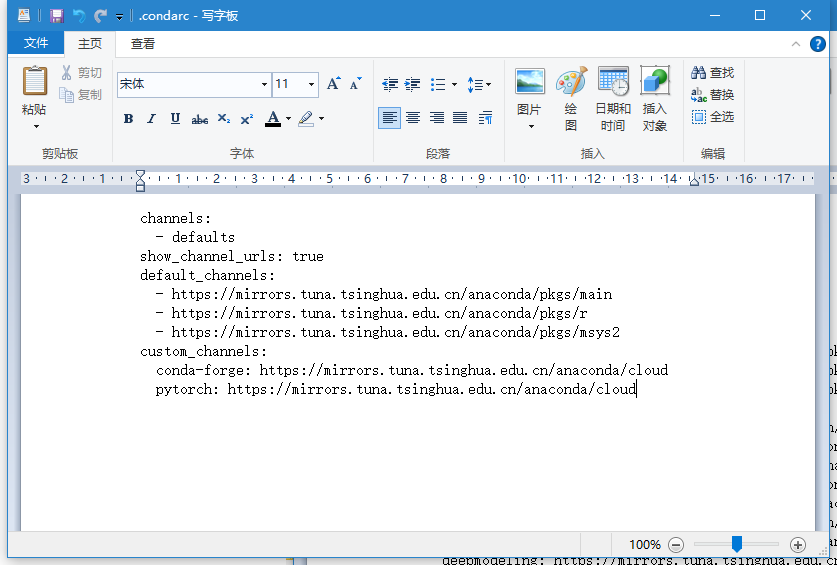
Task: Switch to the 查看 (View) tab
Action: click(143, 43)
